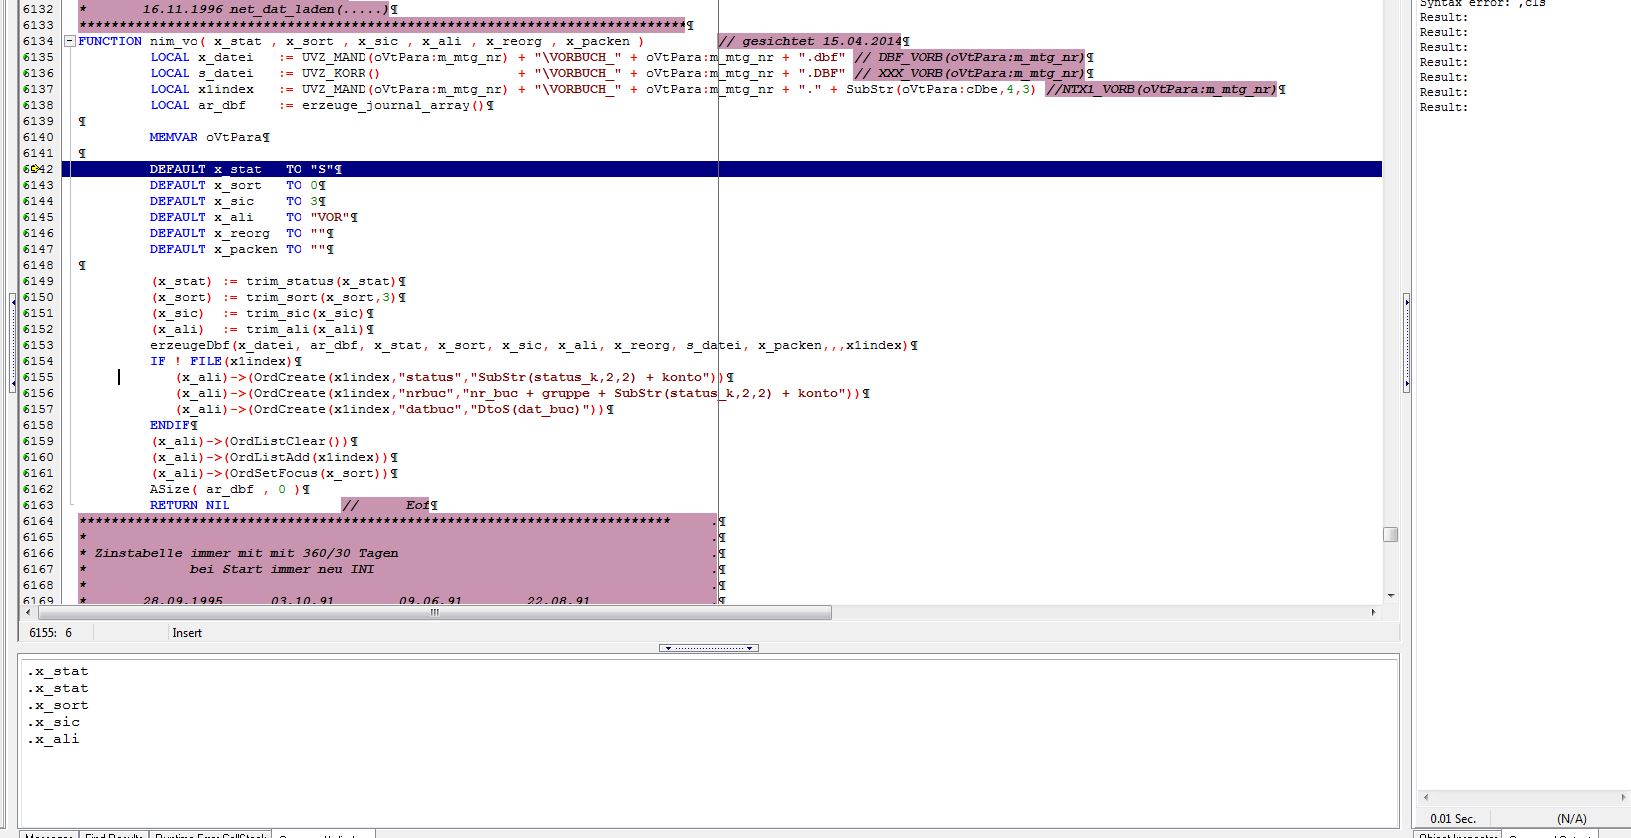Click the highlighted 'DEFAULT x_stat TO "S"' line
Image resolution: width=1631 pixels, height=838 pixels.
tap(721, 169)
